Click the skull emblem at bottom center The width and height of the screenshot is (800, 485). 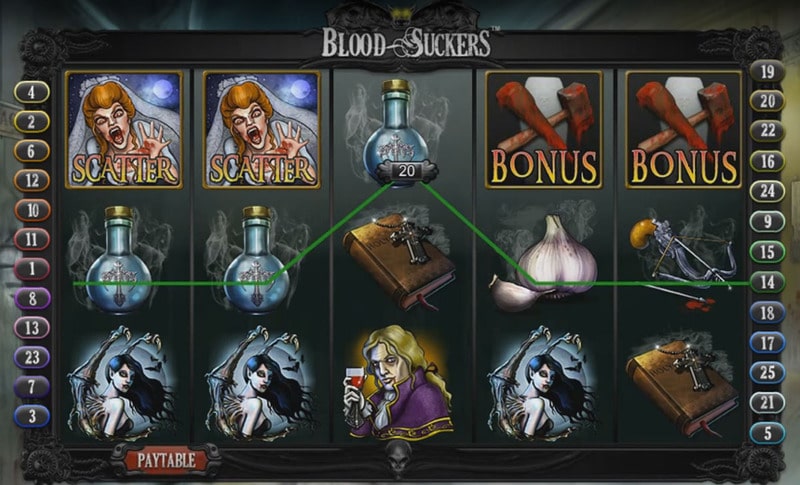[x=399, y=459]
